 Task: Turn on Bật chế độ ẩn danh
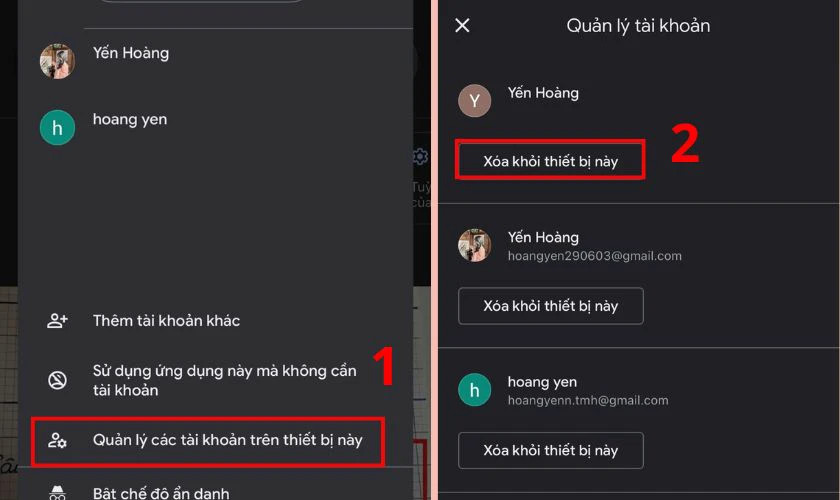tap(161, 493)
